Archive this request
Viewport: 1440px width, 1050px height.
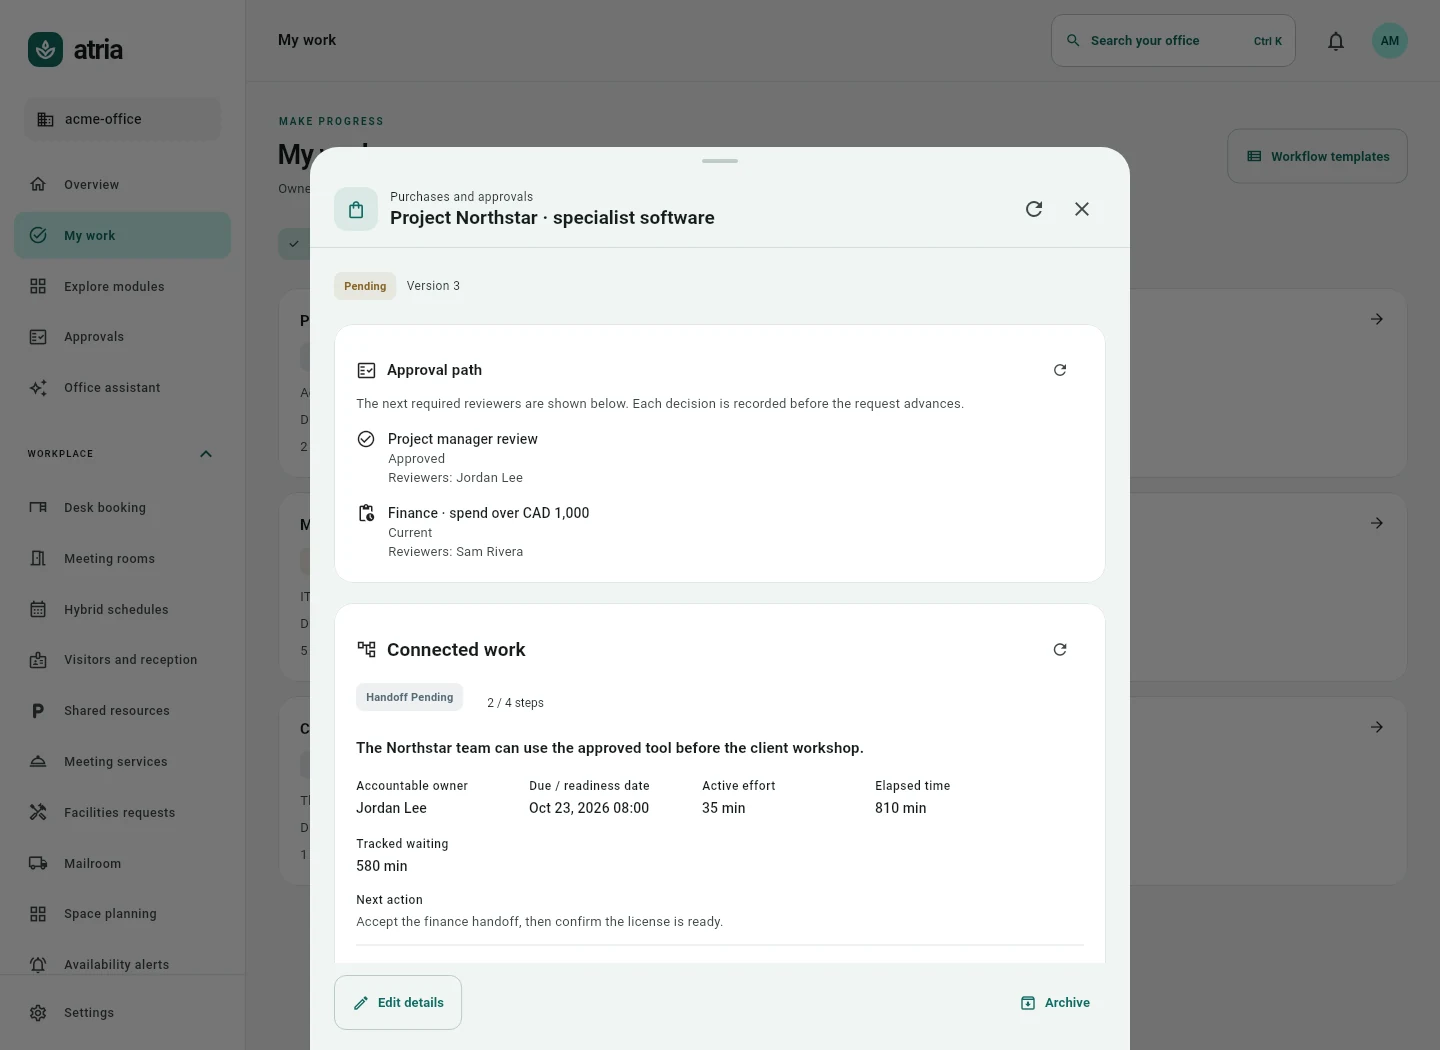pyautogui.click(x=1055, y=1003)
